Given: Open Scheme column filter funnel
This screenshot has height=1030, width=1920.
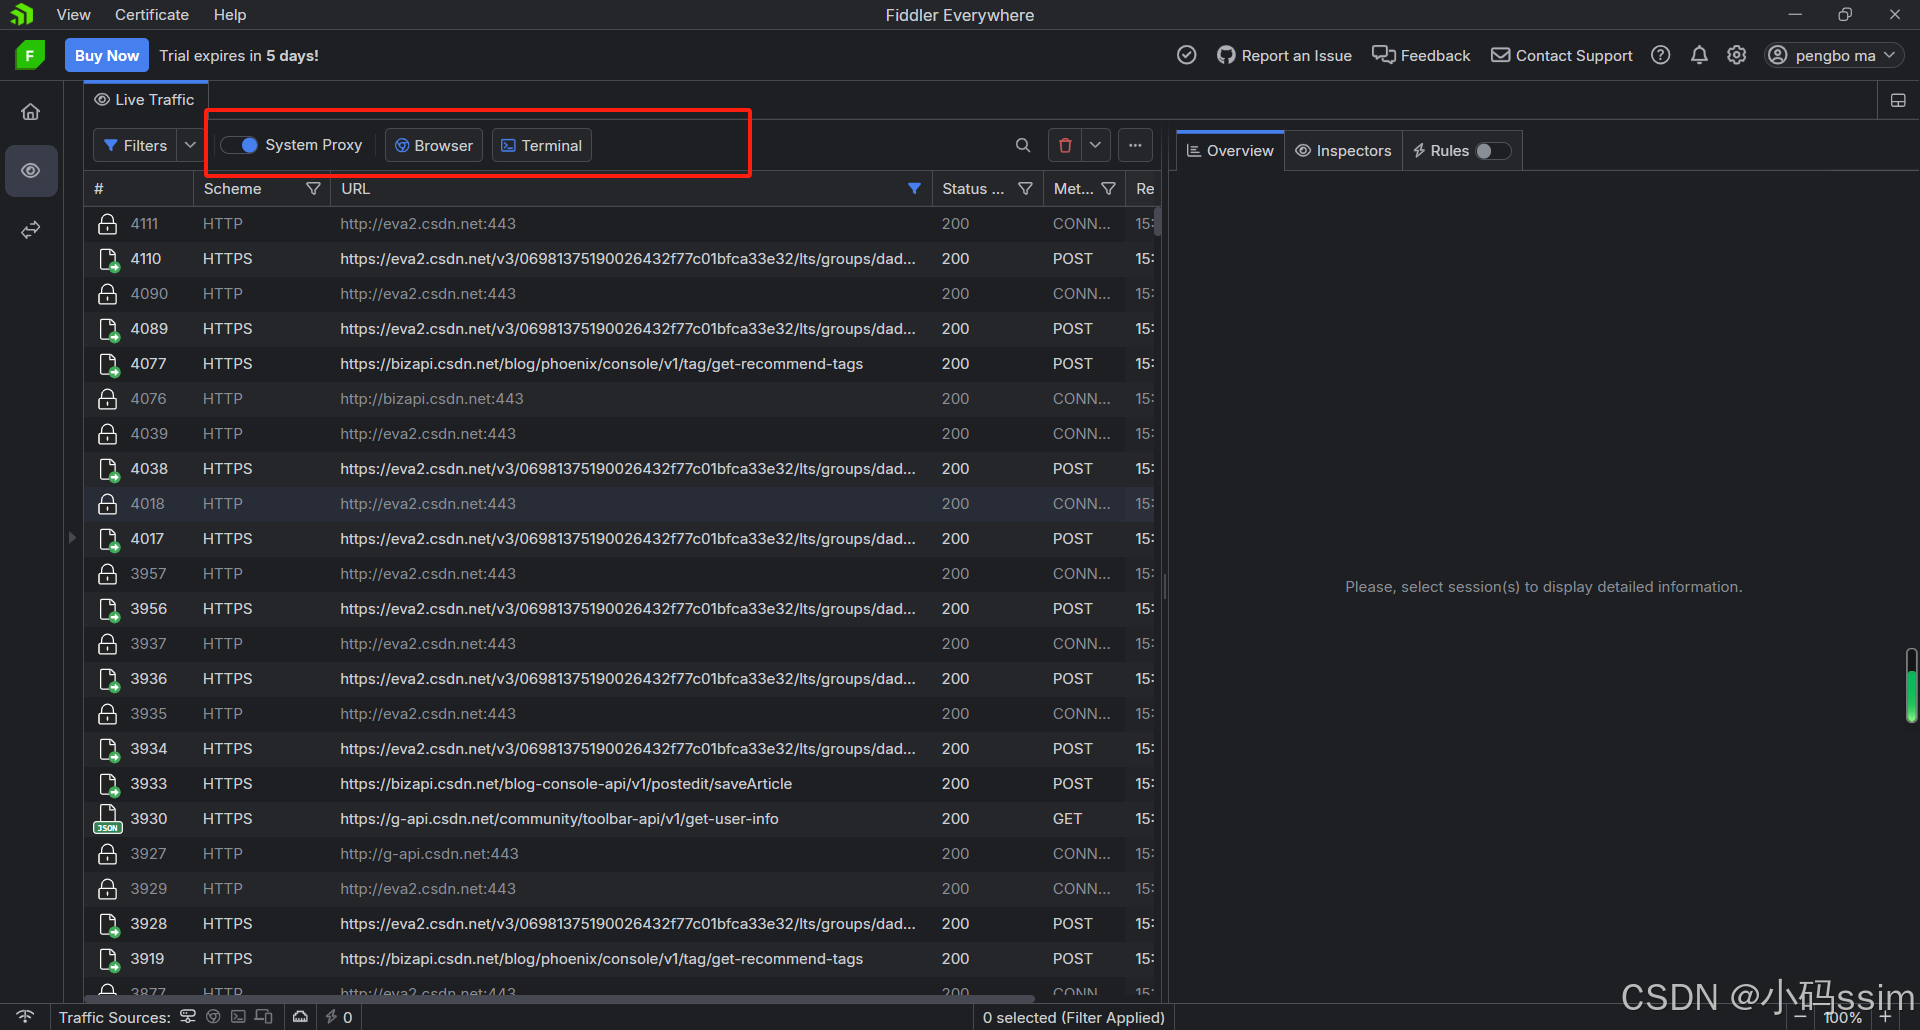Looking at the screenshot, I should click(313, 188).
